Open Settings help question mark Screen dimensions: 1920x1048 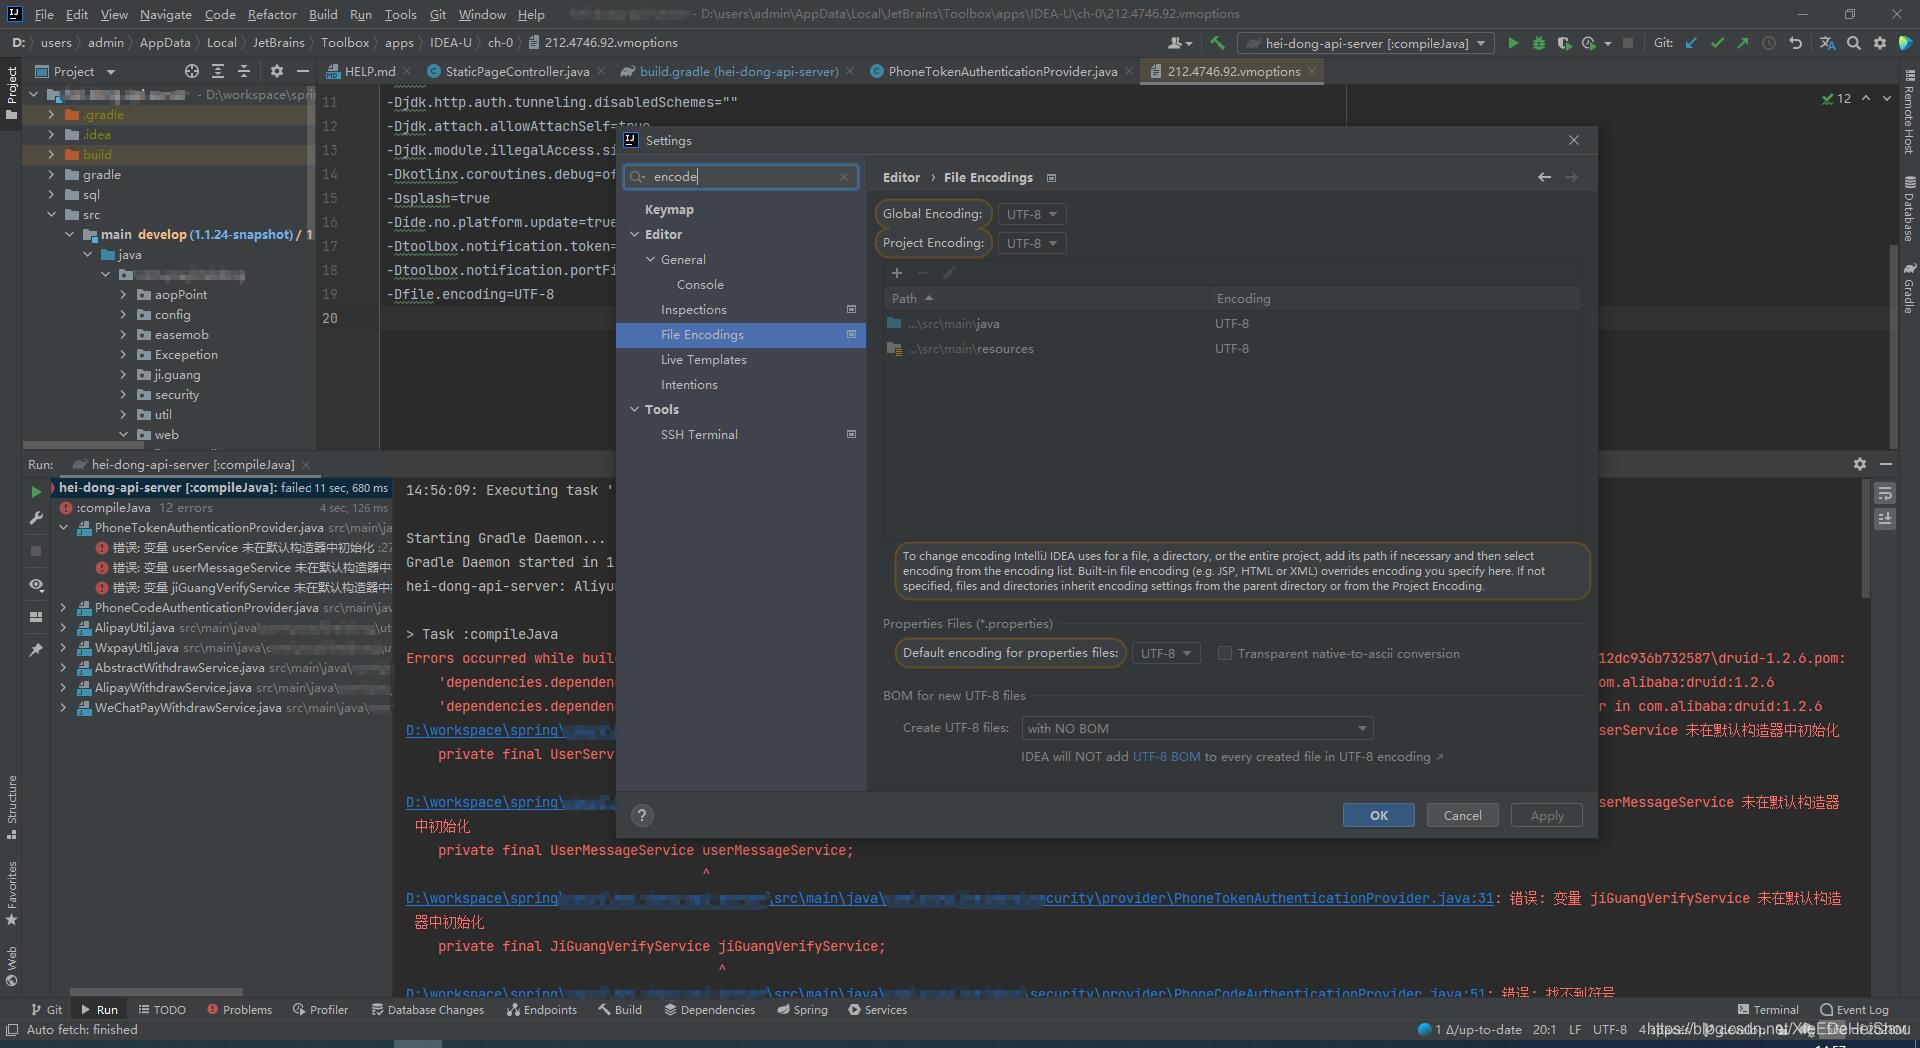tap(642, 815)
